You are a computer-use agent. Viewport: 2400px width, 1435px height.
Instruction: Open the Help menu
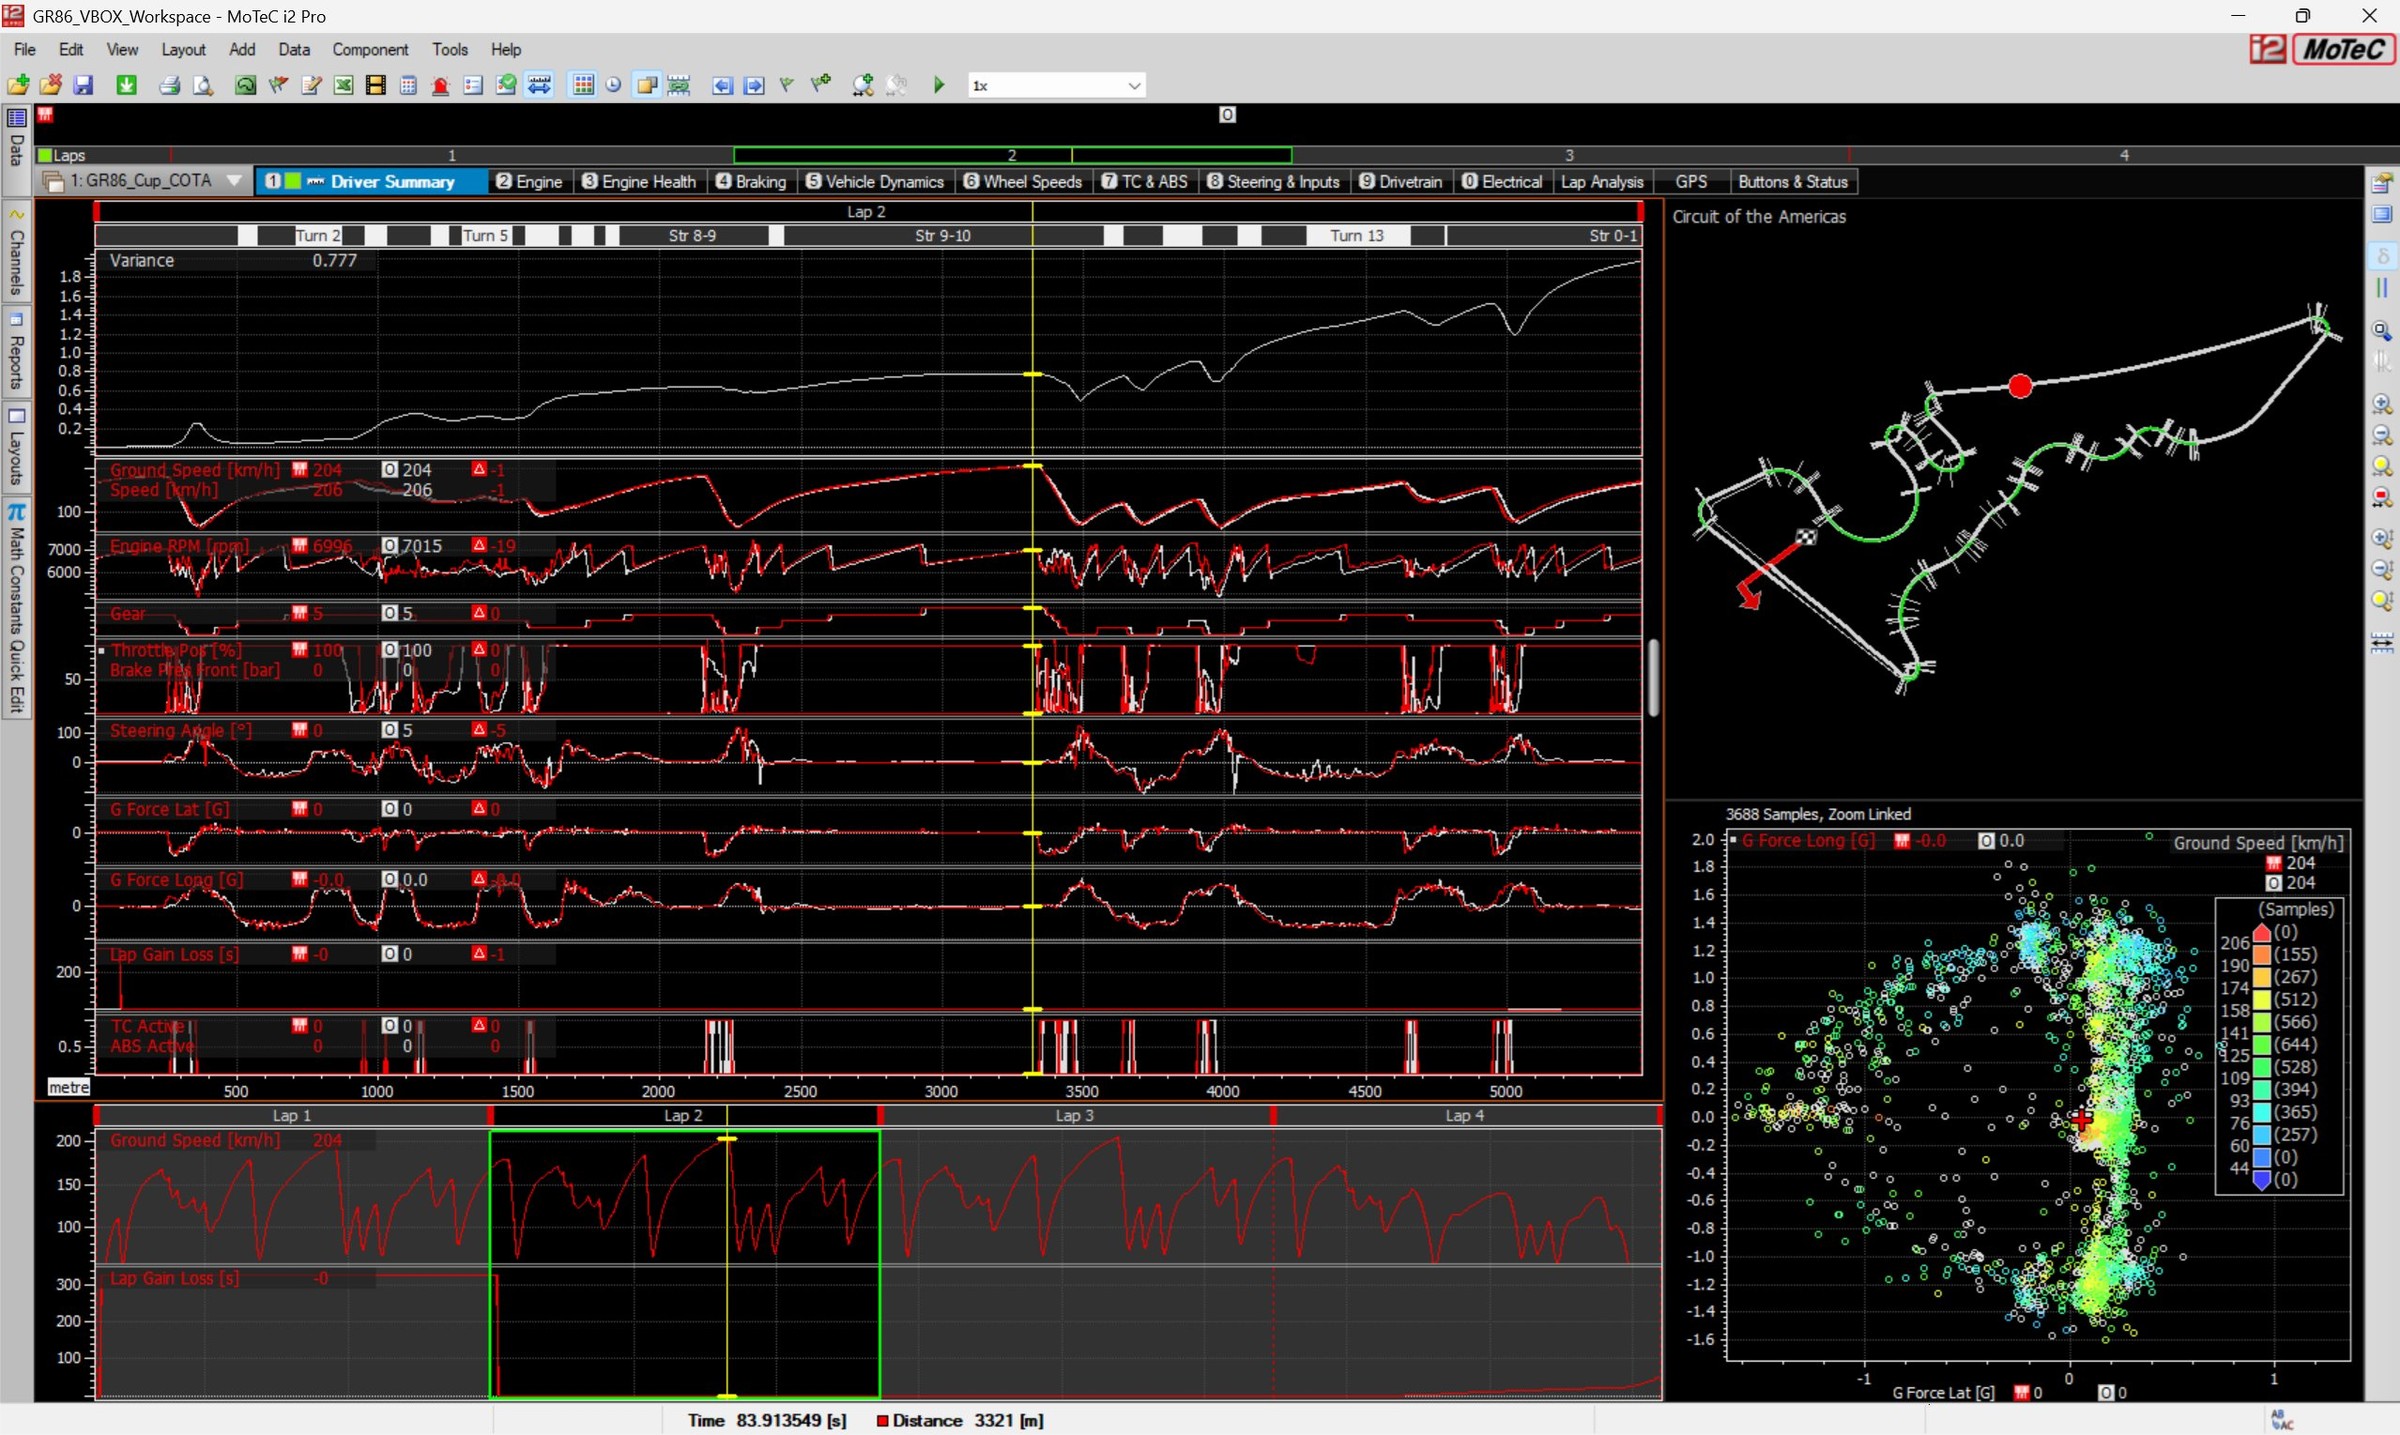(506, 49)
